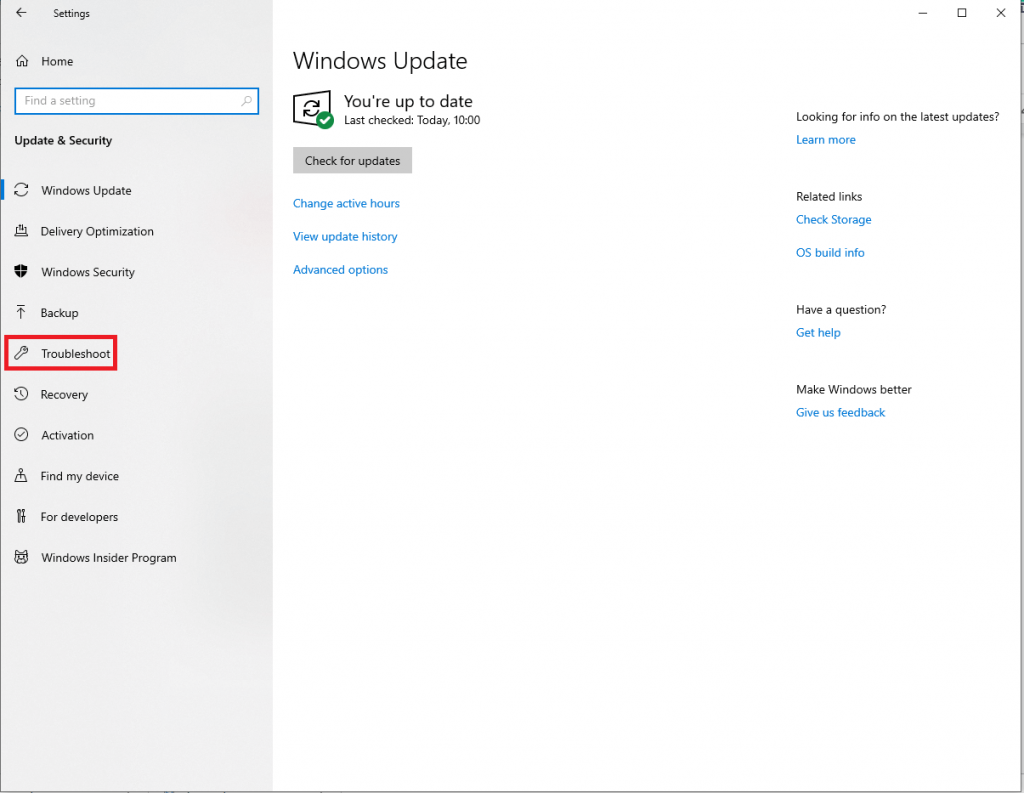Open Find my device section
Viewport: 1024px width, 793px height.
click(x=80, y=476)
